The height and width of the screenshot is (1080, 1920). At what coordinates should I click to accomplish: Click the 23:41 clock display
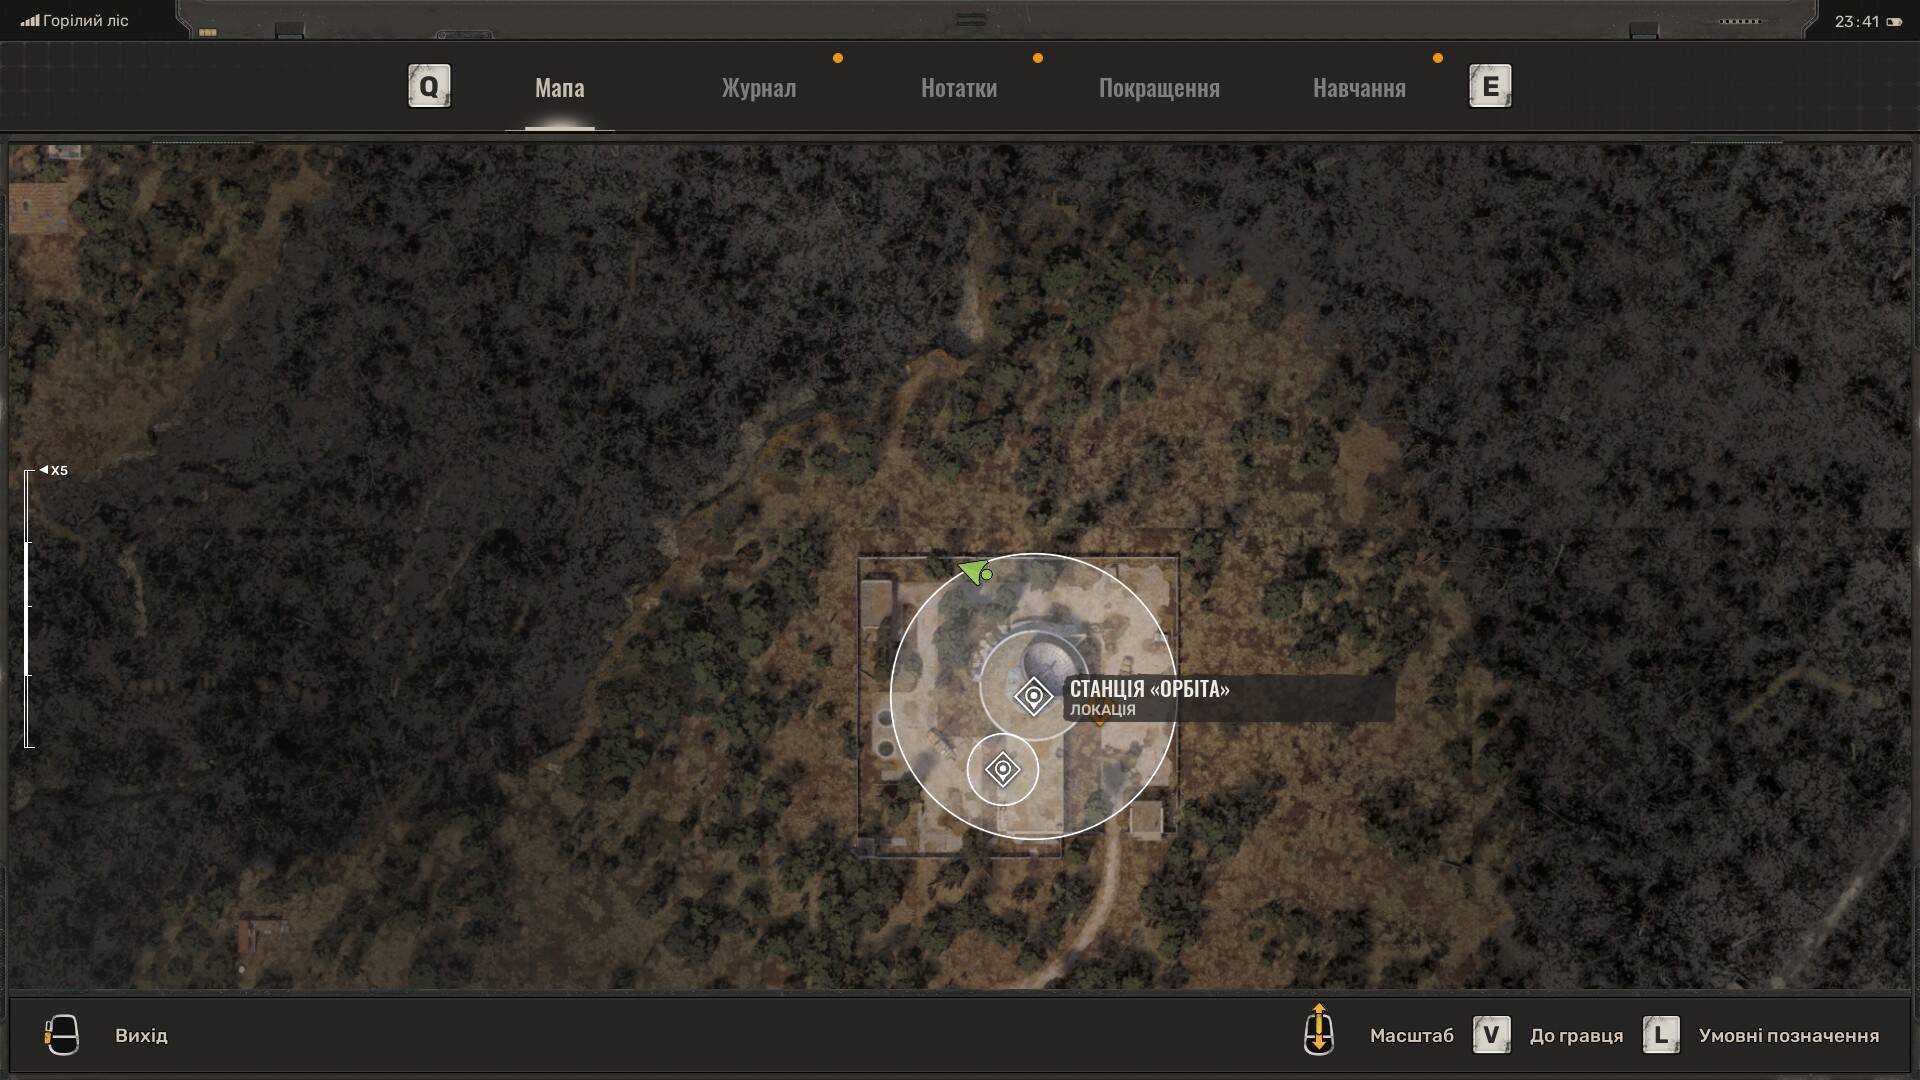click(1857, 21)
